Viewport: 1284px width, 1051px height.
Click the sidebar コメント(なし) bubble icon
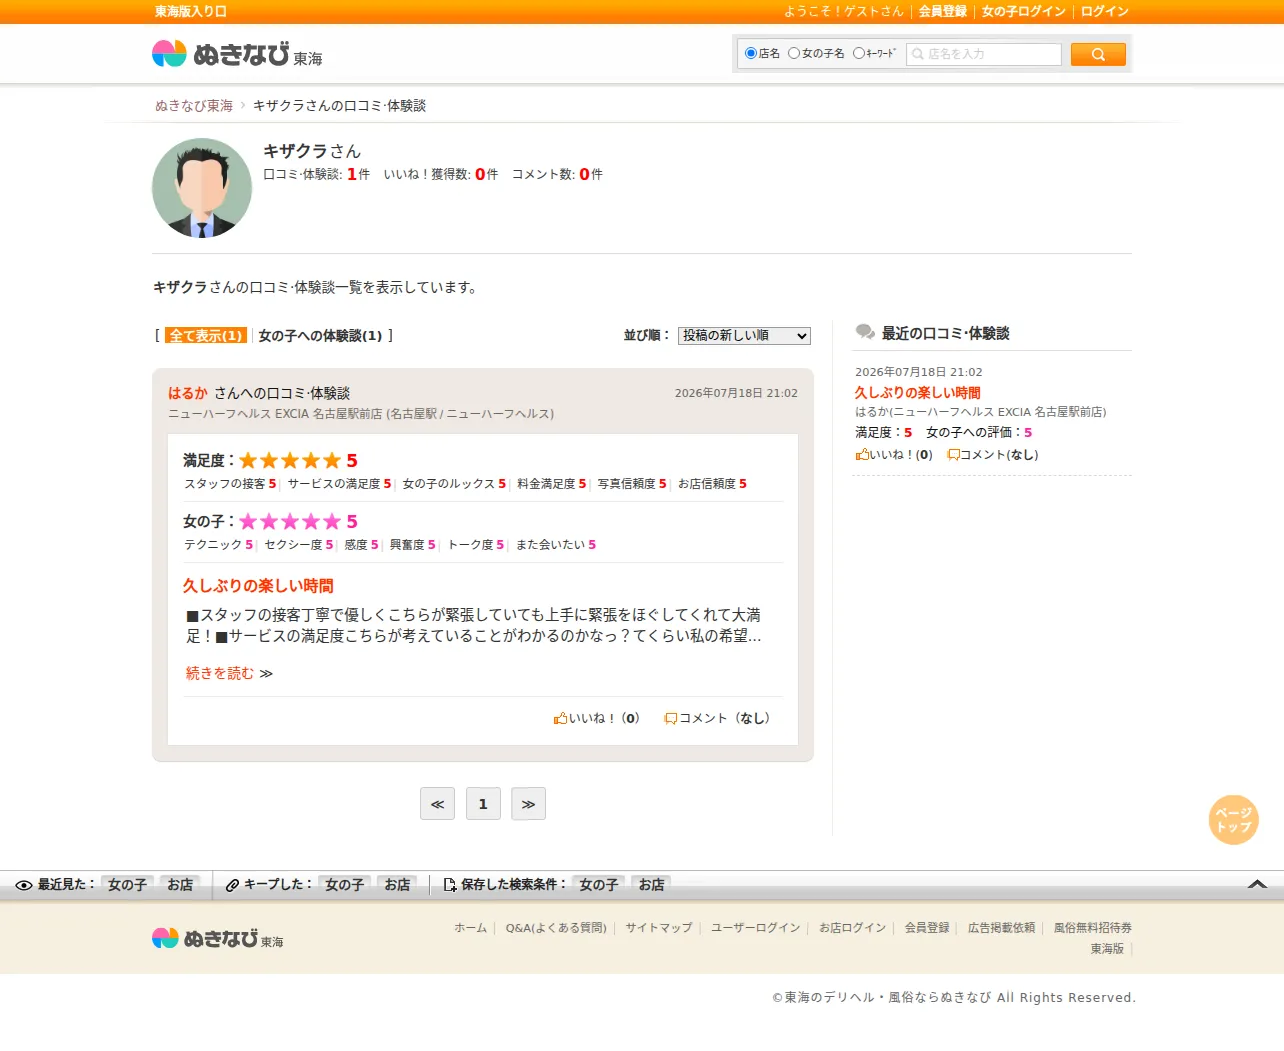pyautogui.click(x=953, y=454)
